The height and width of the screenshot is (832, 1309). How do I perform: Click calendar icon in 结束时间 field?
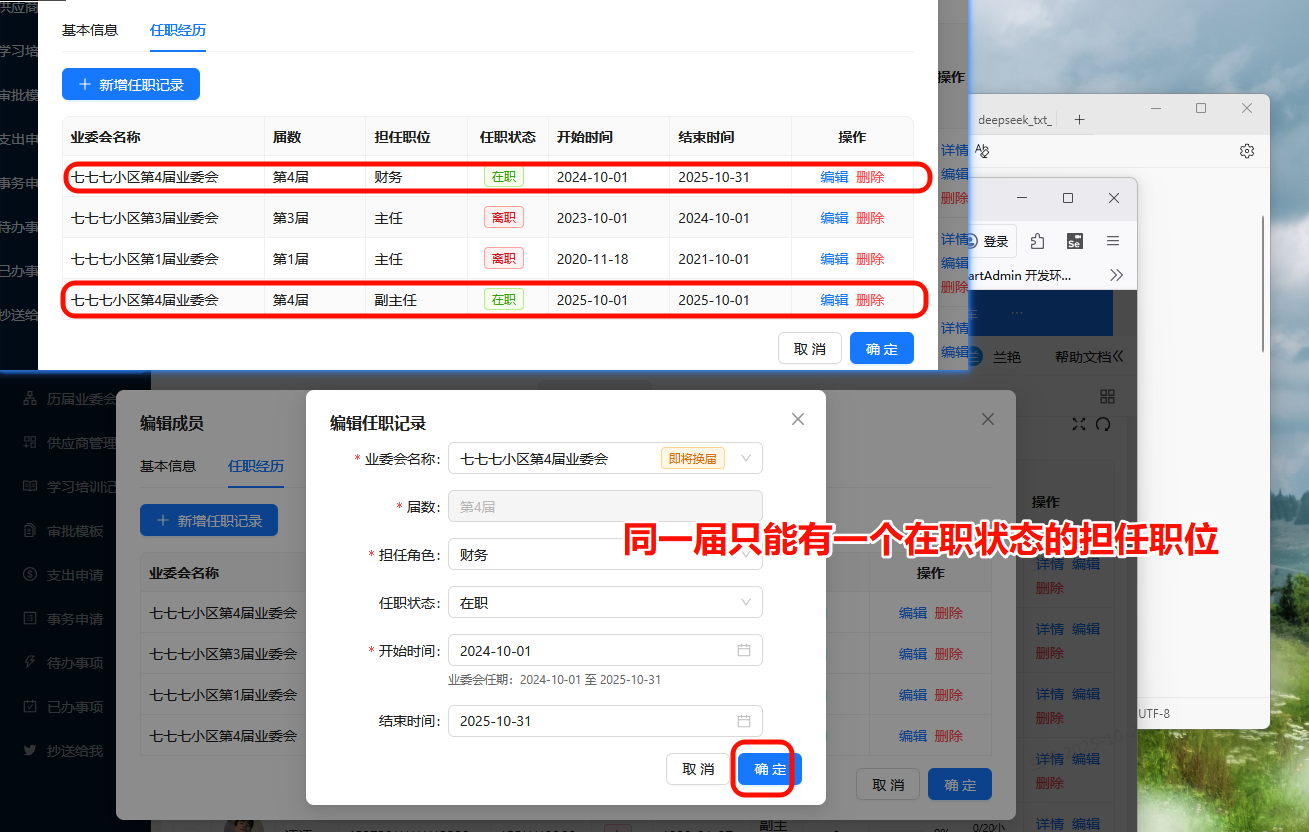coord(743,721)
